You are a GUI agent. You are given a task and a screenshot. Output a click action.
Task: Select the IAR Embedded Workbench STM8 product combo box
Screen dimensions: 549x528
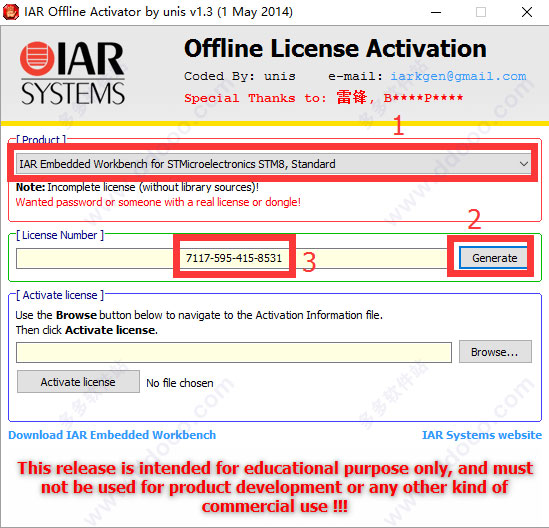pyautogui.click(x=273, y=164)
